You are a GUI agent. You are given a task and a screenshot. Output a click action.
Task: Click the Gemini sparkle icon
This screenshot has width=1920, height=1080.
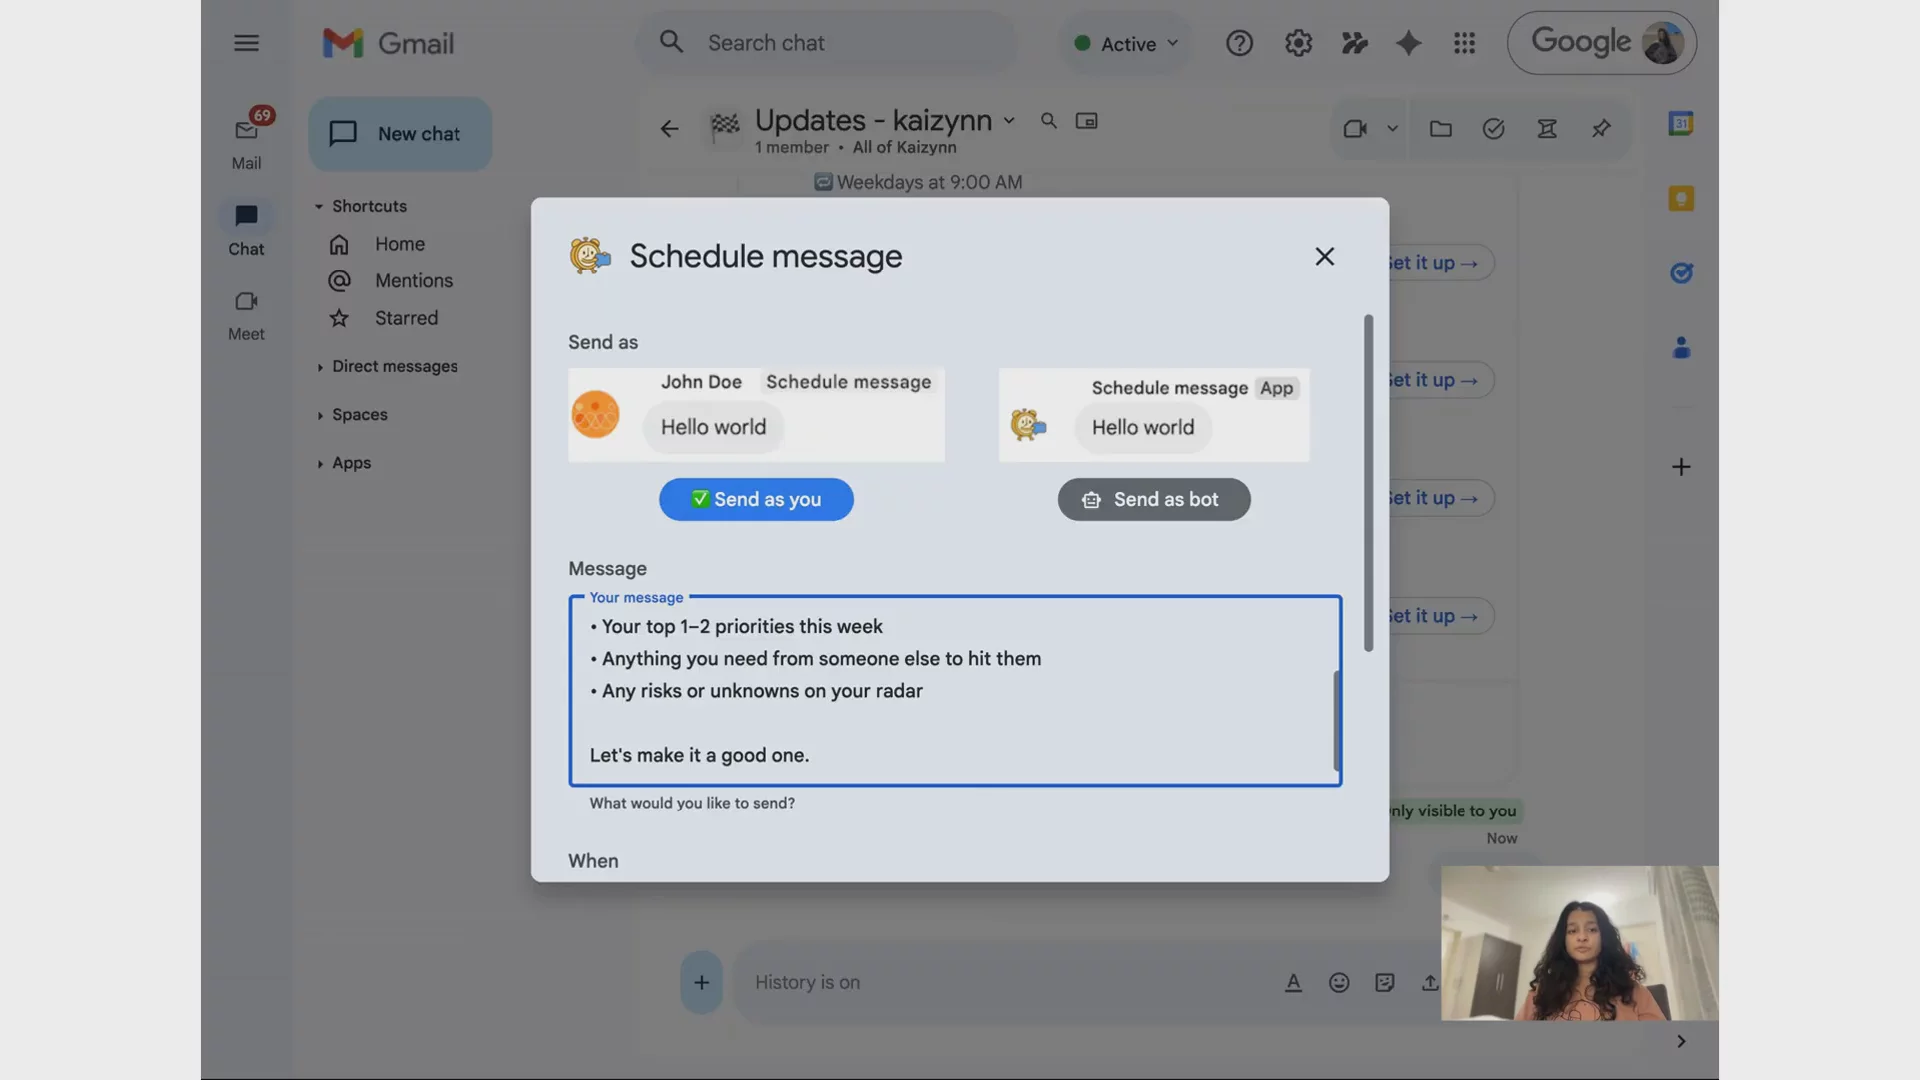(x=1408, y=43)
